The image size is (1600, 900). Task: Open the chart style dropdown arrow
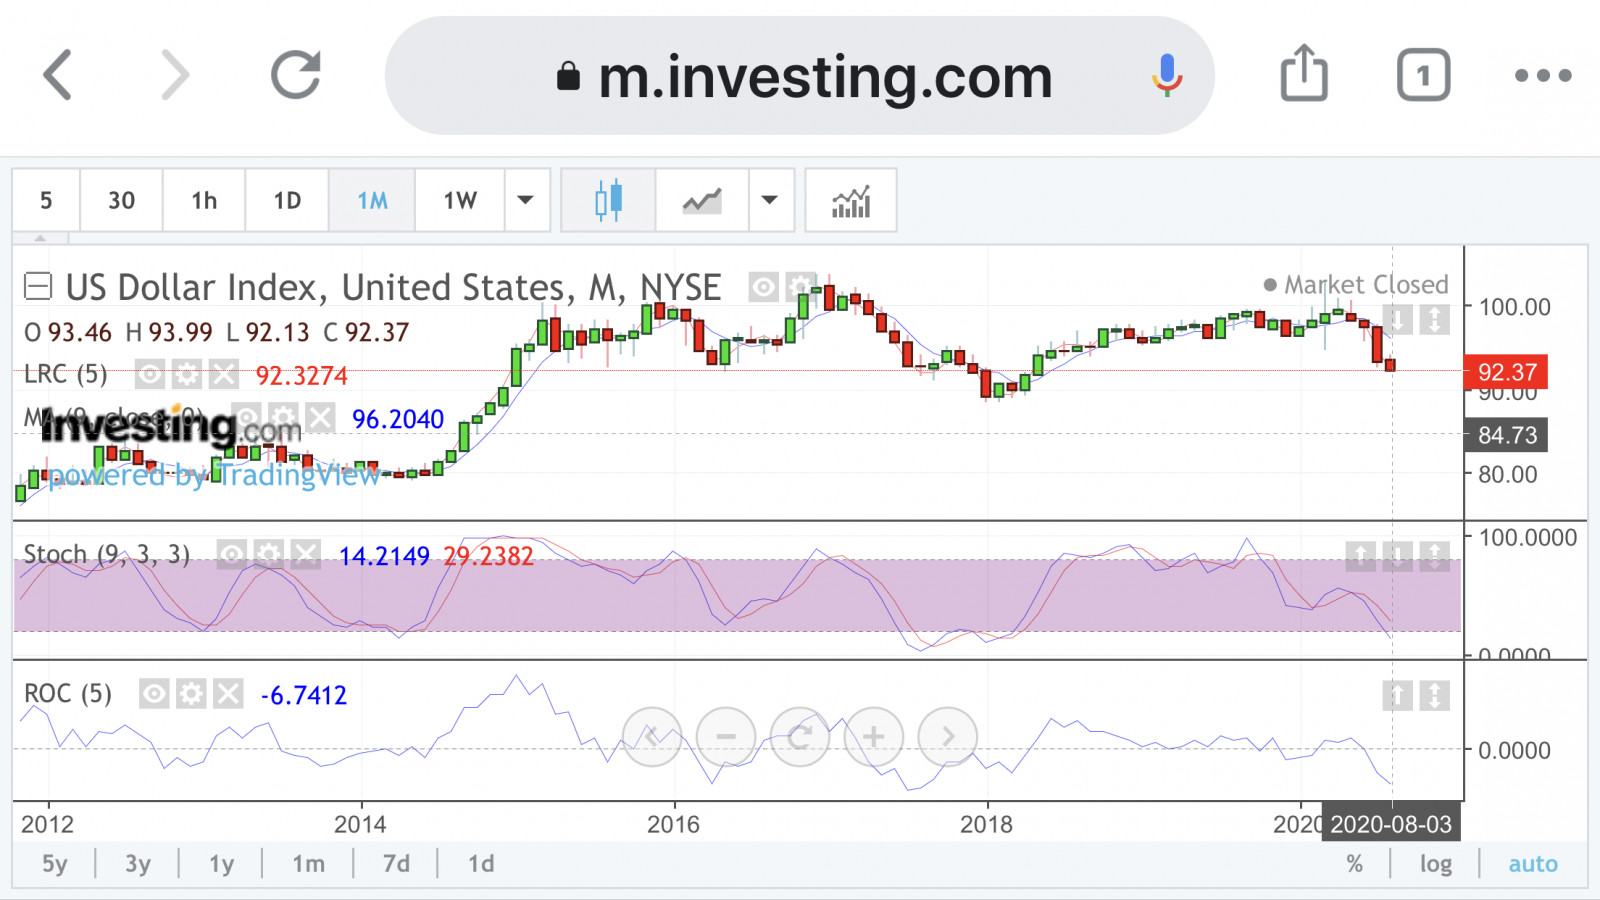click(x=770, y=200)
